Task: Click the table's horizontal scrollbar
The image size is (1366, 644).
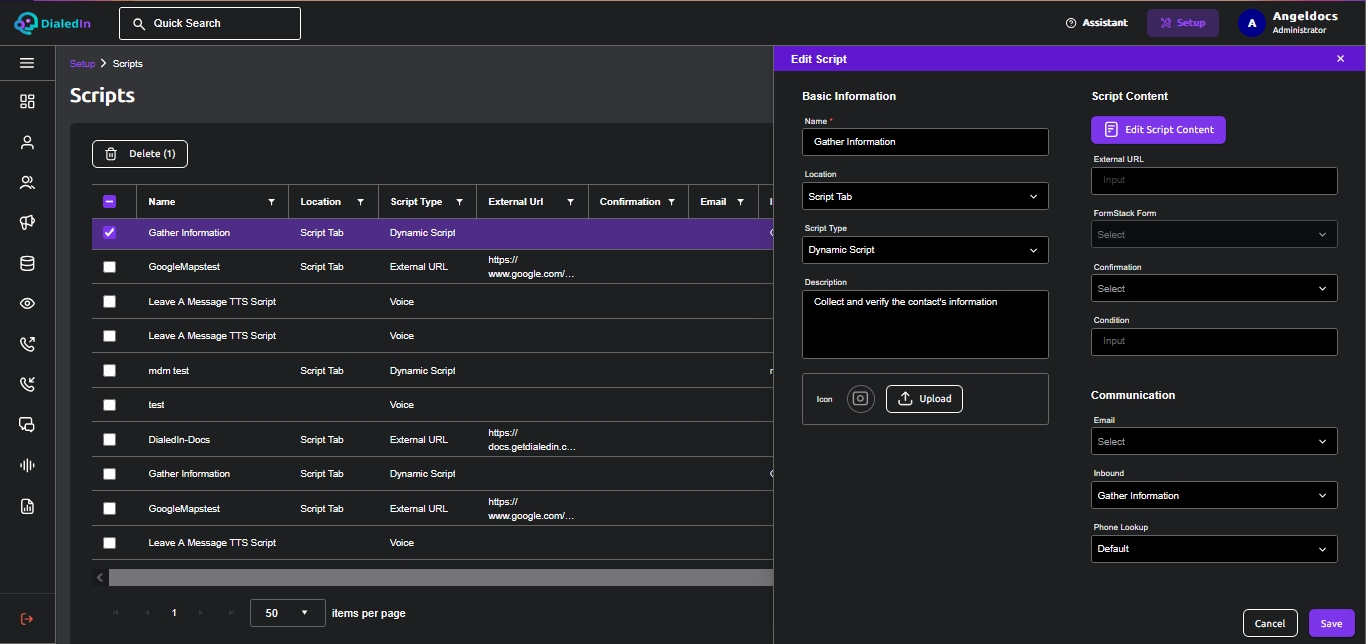Action: [x=440, y=578]
